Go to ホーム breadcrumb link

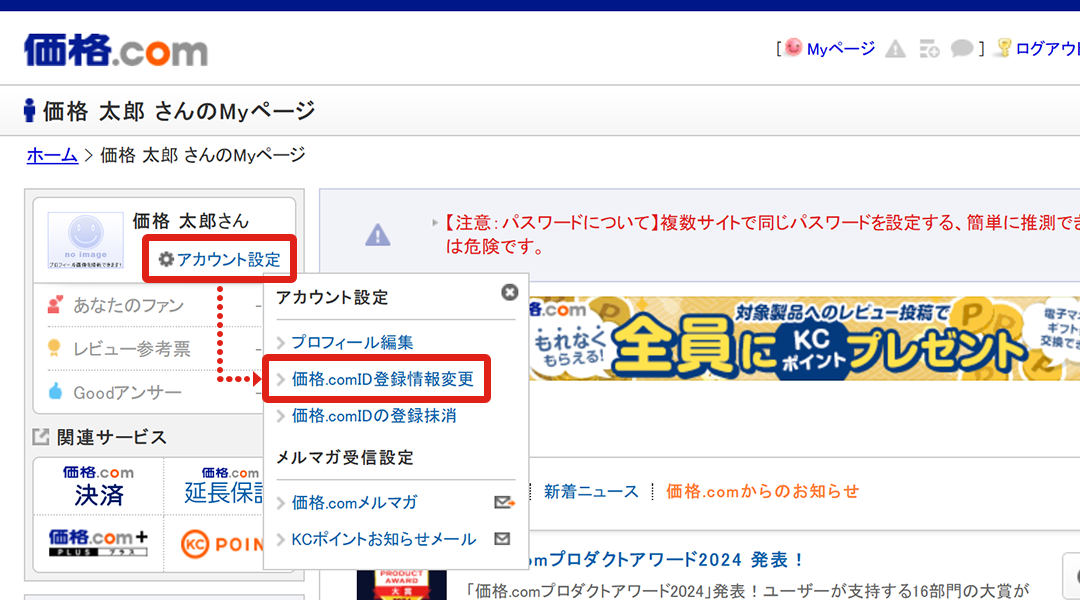(52, 155)
